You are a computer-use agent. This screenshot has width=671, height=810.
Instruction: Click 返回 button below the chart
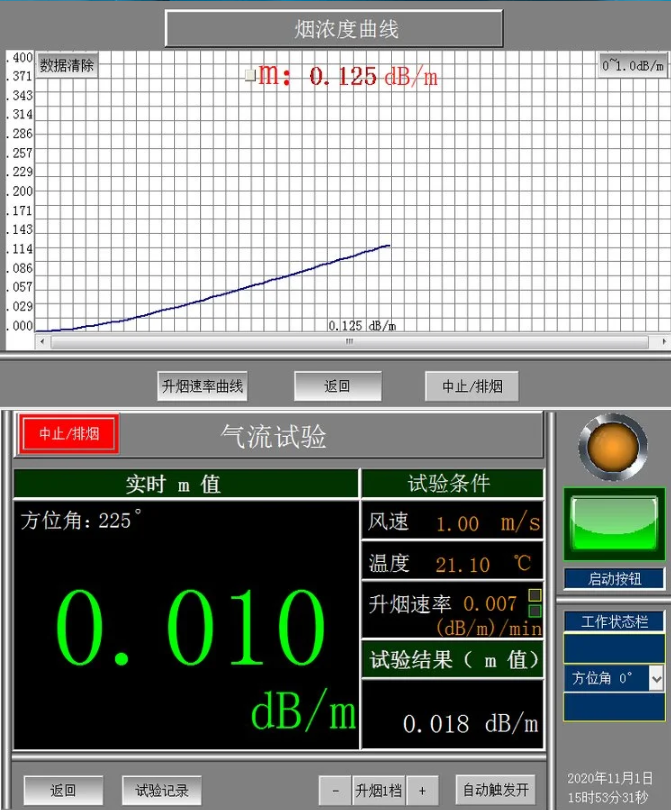337,386
